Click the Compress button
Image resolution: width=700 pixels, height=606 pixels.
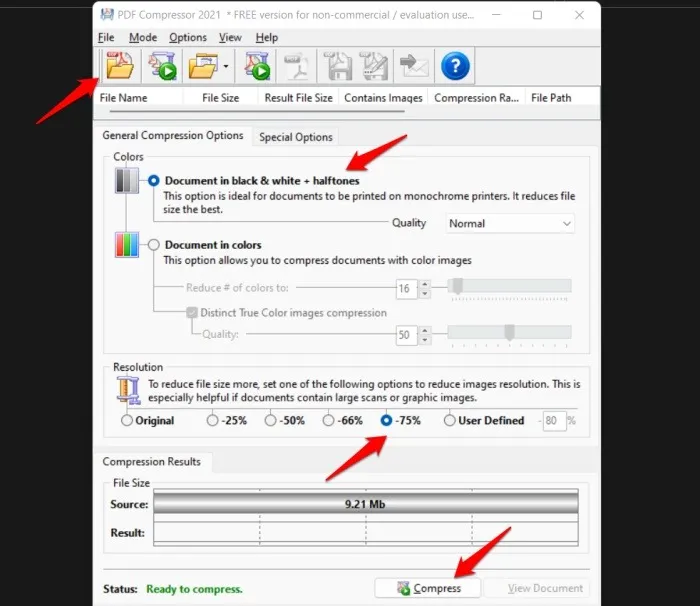pyautogui.click(x=428, y=588)
